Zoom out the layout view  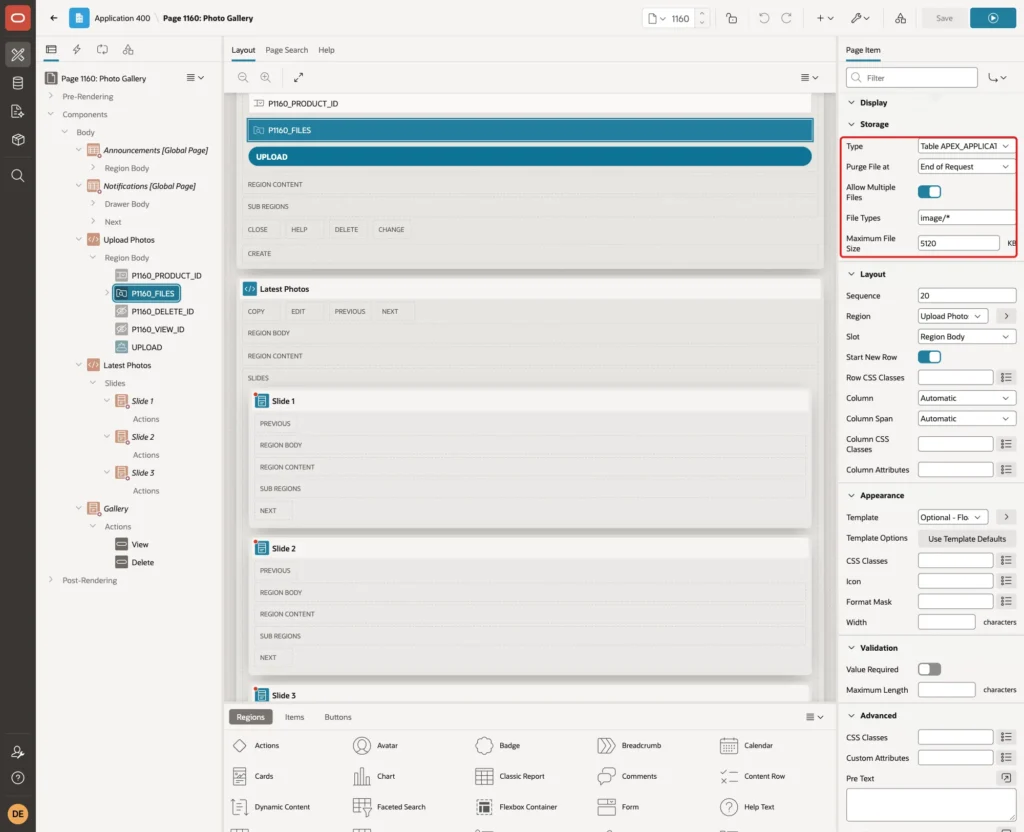(x=243, y=77)
